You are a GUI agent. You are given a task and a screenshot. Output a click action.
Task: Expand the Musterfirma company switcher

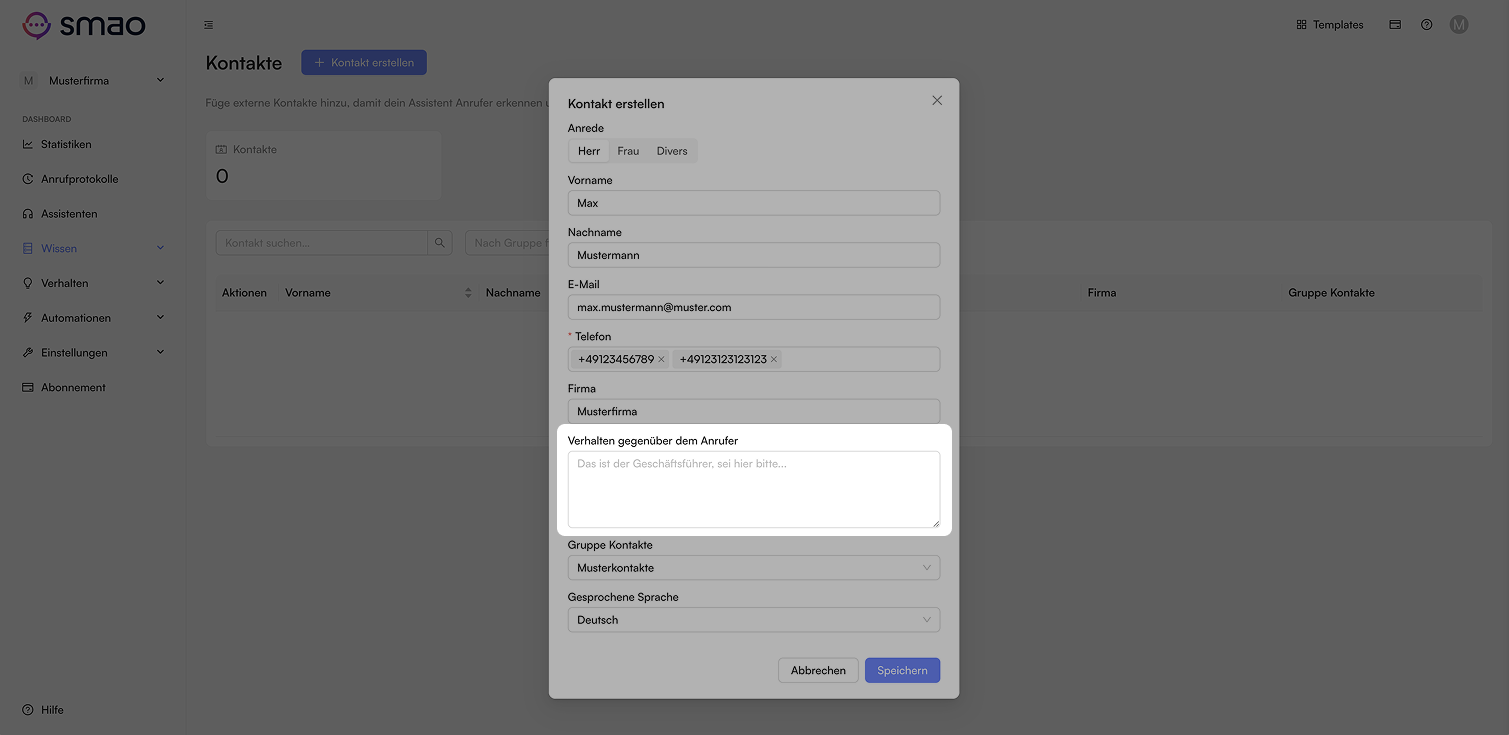[x=93, y=81]
